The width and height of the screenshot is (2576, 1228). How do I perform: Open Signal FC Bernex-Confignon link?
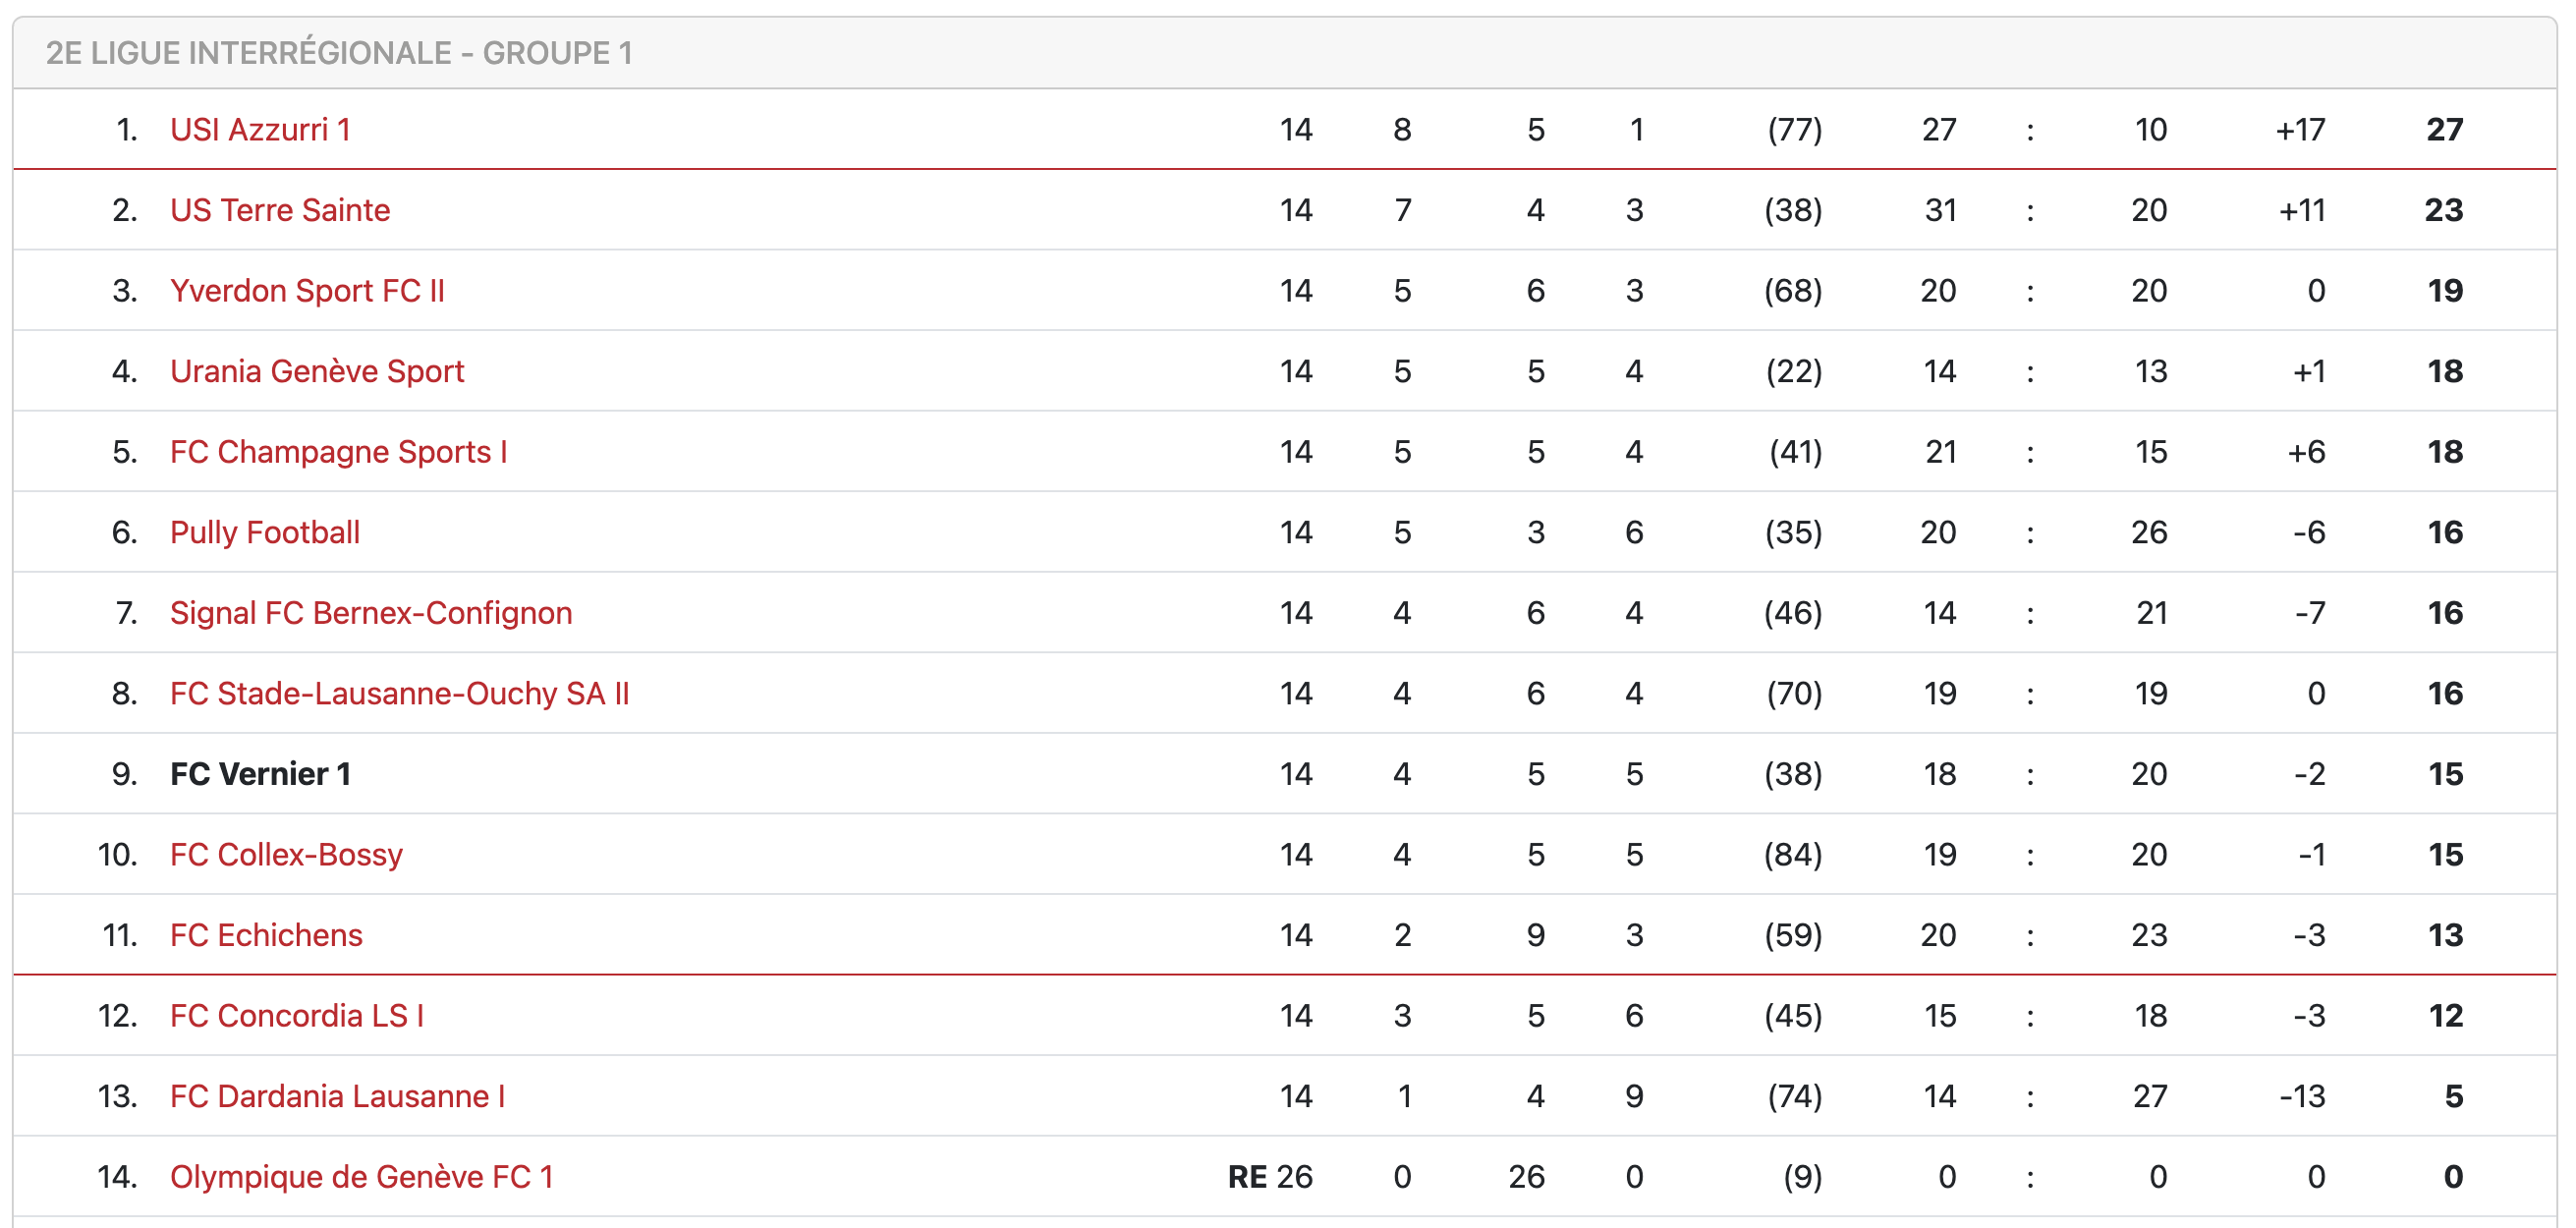point(371,613)
